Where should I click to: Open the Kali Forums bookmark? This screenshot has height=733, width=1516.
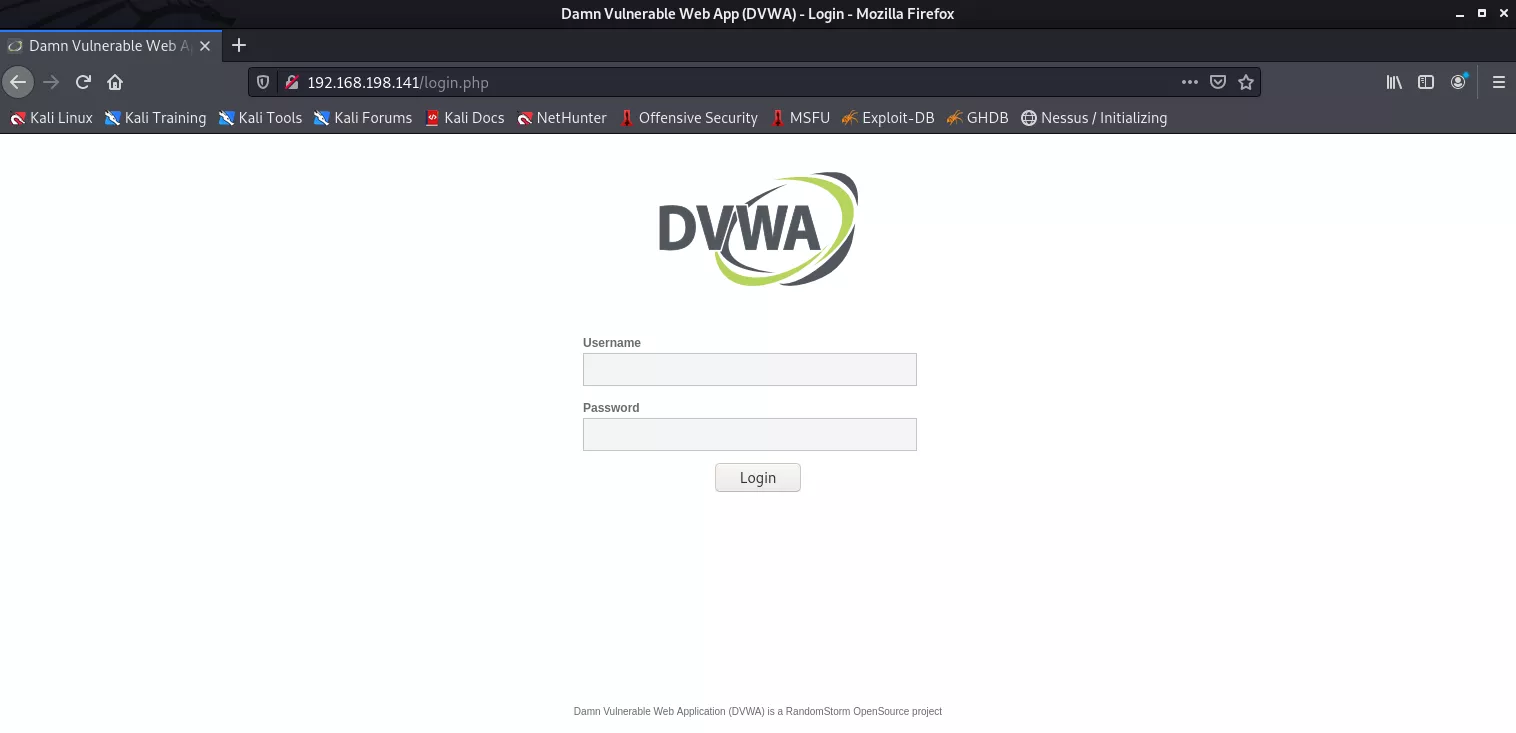point(362,118)
